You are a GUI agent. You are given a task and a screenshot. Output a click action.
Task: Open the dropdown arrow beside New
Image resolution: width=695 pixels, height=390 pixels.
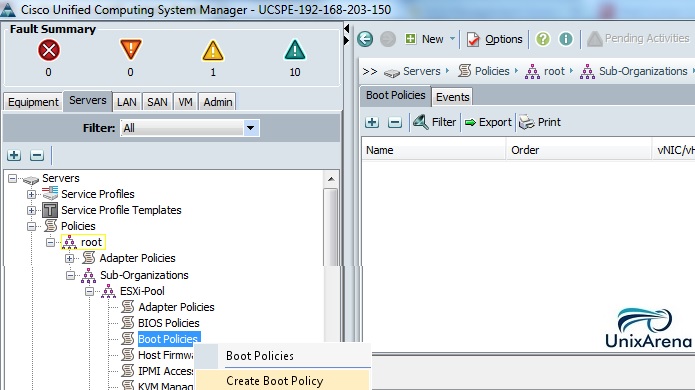(x=452, y=39)
